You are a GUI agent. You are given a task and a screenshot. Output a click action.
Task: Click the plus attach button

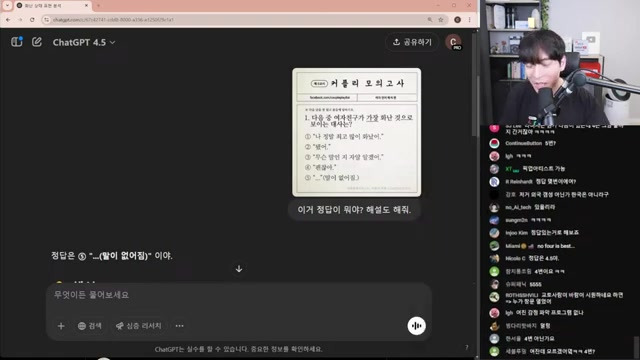pos(61,326)
